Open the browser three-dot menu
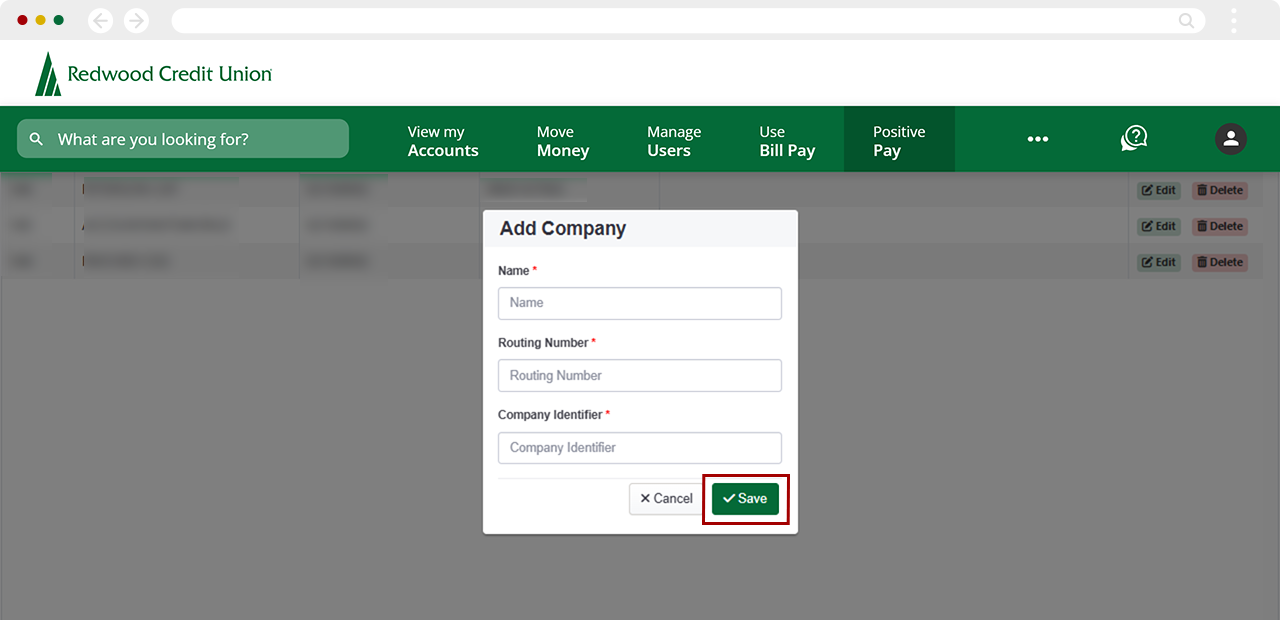The height and width of the screenshot is (620, 1280). click(1234, 20)
